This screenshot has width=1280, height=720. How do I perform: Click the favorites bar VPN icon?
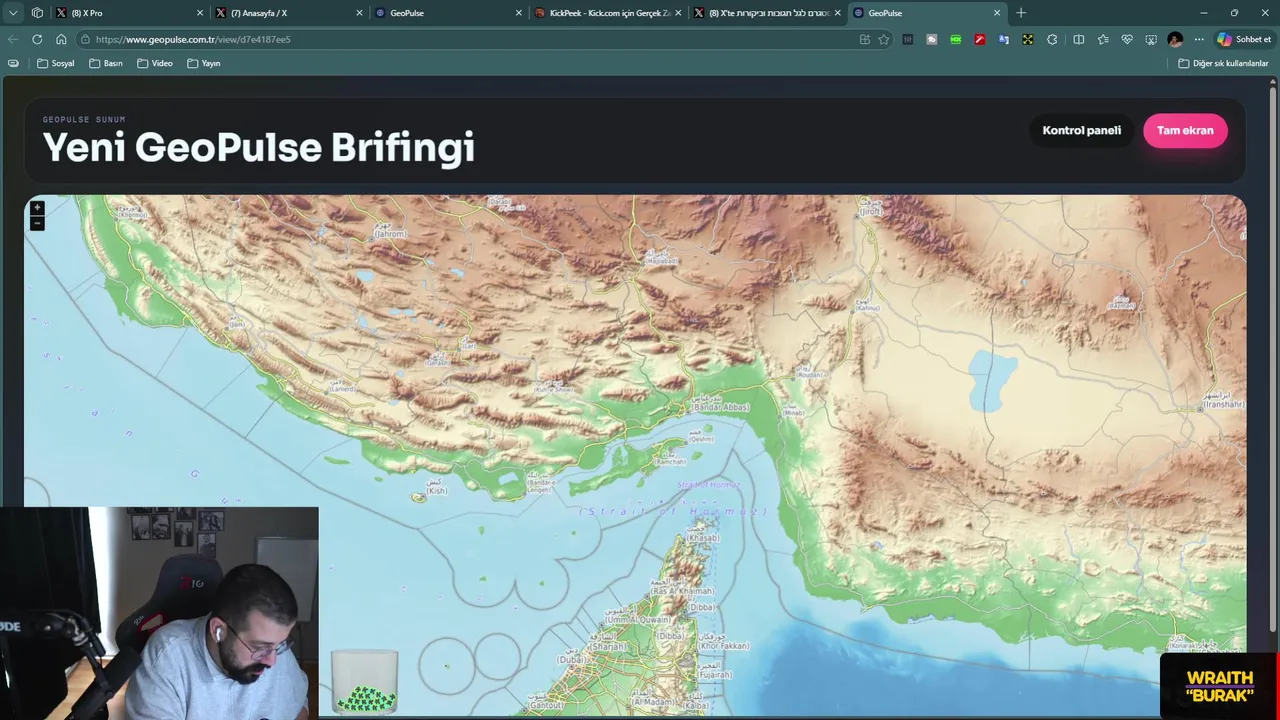tap(13, 63)
